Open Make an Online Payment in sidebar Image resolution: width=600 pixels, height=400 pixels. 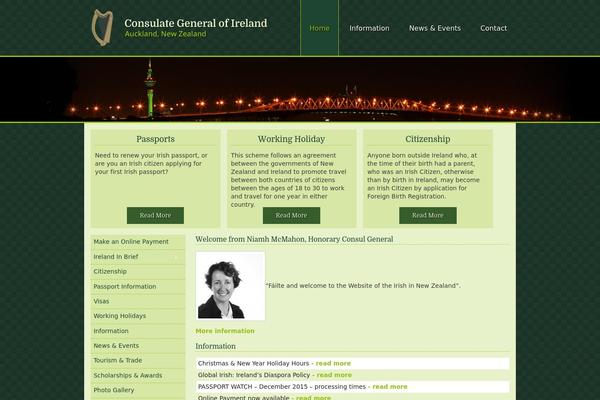coord(138,242)
